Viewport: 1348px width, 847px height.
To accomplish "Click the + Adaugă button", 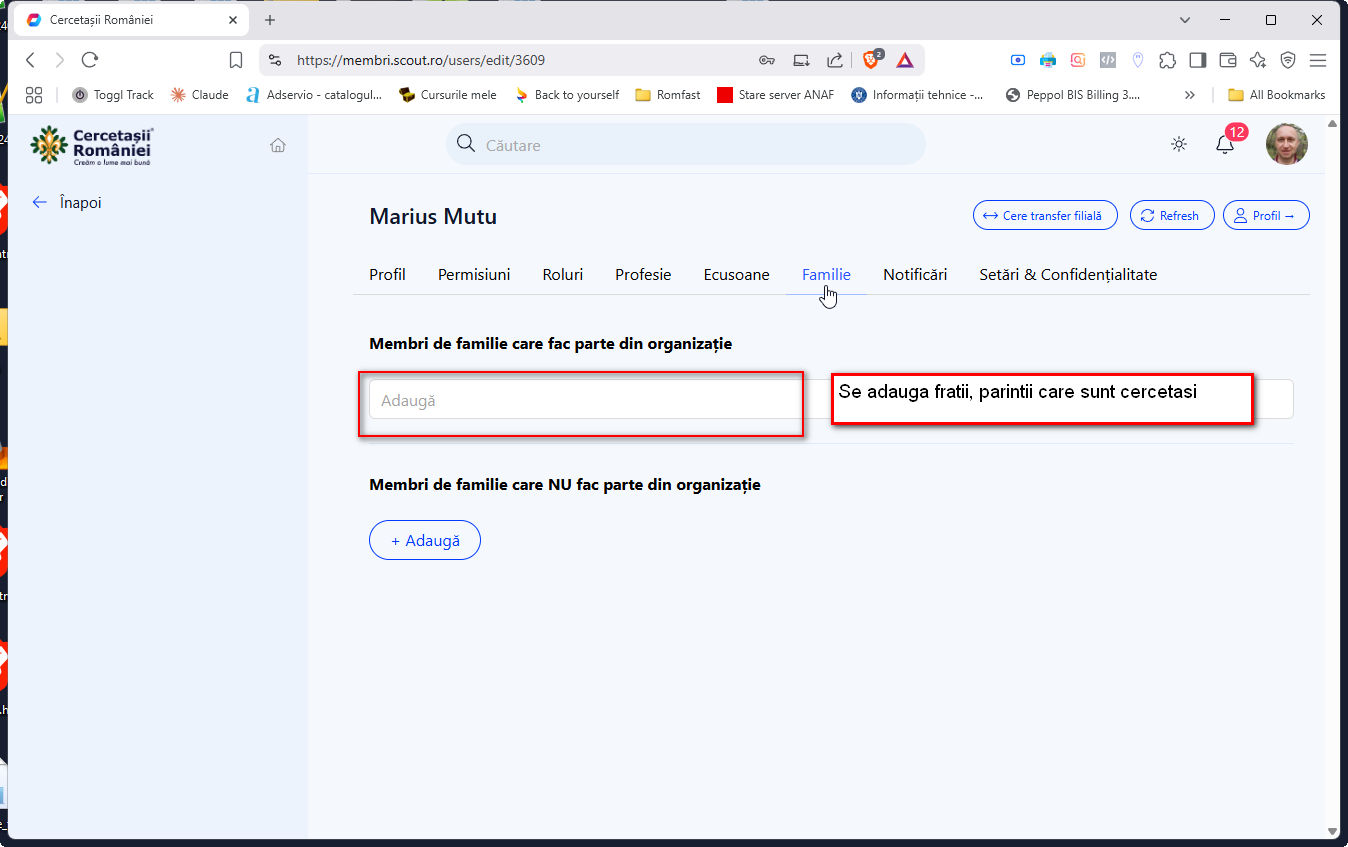I will click(x=425, y=541).
